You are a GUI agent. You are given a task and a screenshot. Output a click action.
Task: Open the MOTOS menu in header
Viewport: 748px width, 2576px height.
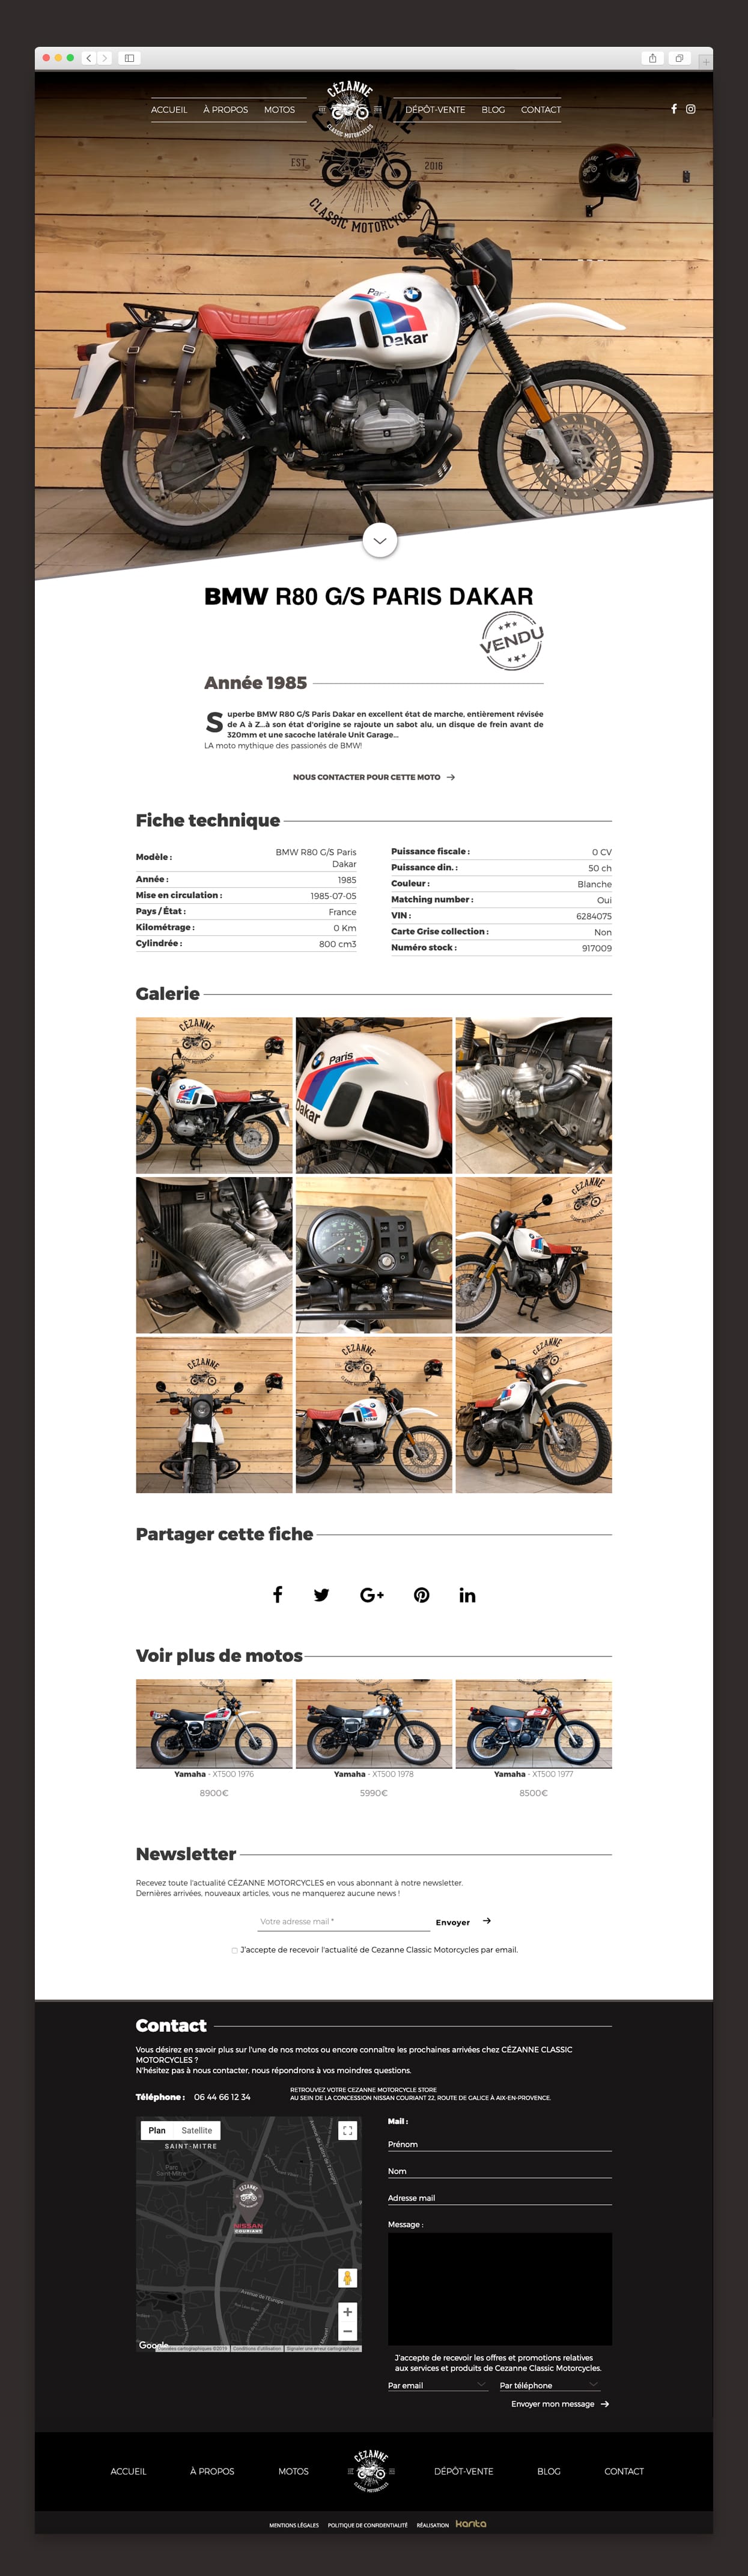point(279,110)
